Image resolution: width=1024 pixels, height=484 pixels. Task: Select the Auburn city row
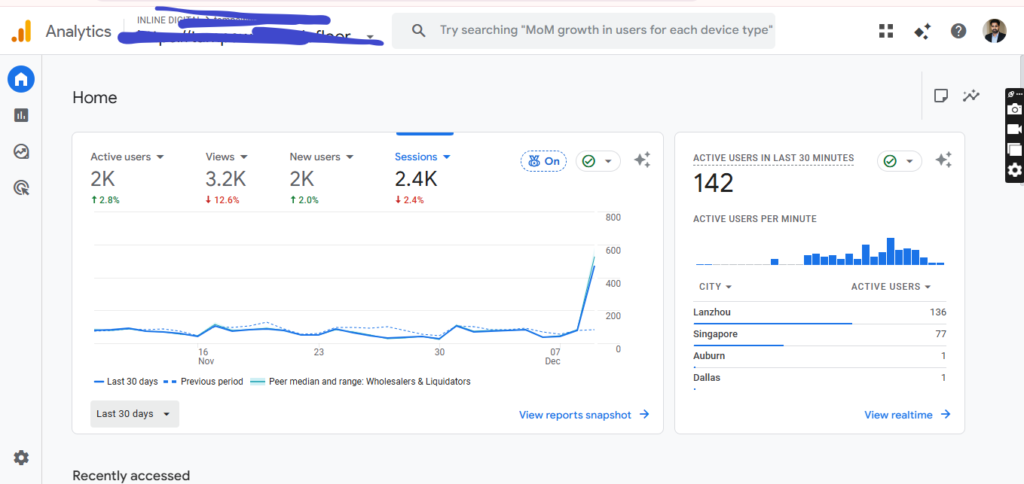pyautogui.click(x=820, y=356)
